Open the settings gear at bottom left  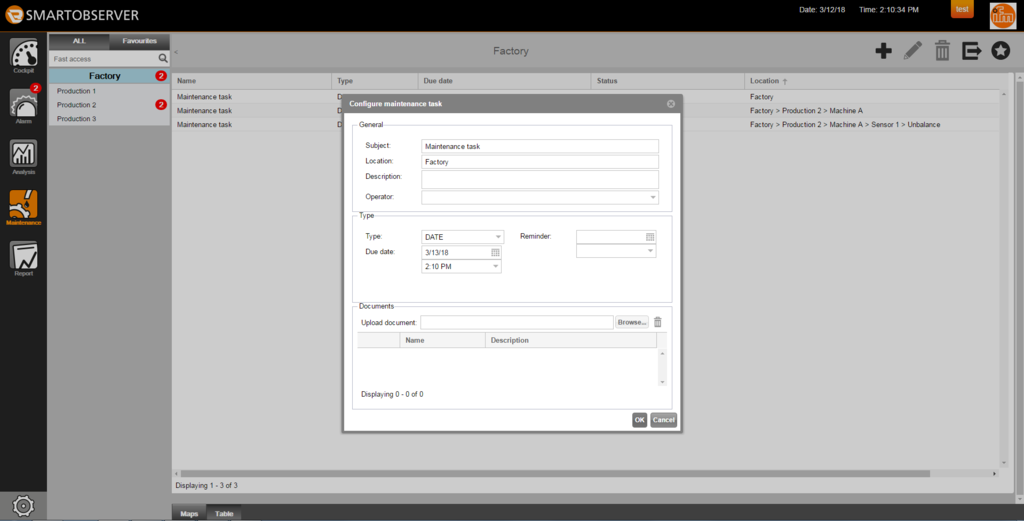pyautogui.click(x=23, y=505)
